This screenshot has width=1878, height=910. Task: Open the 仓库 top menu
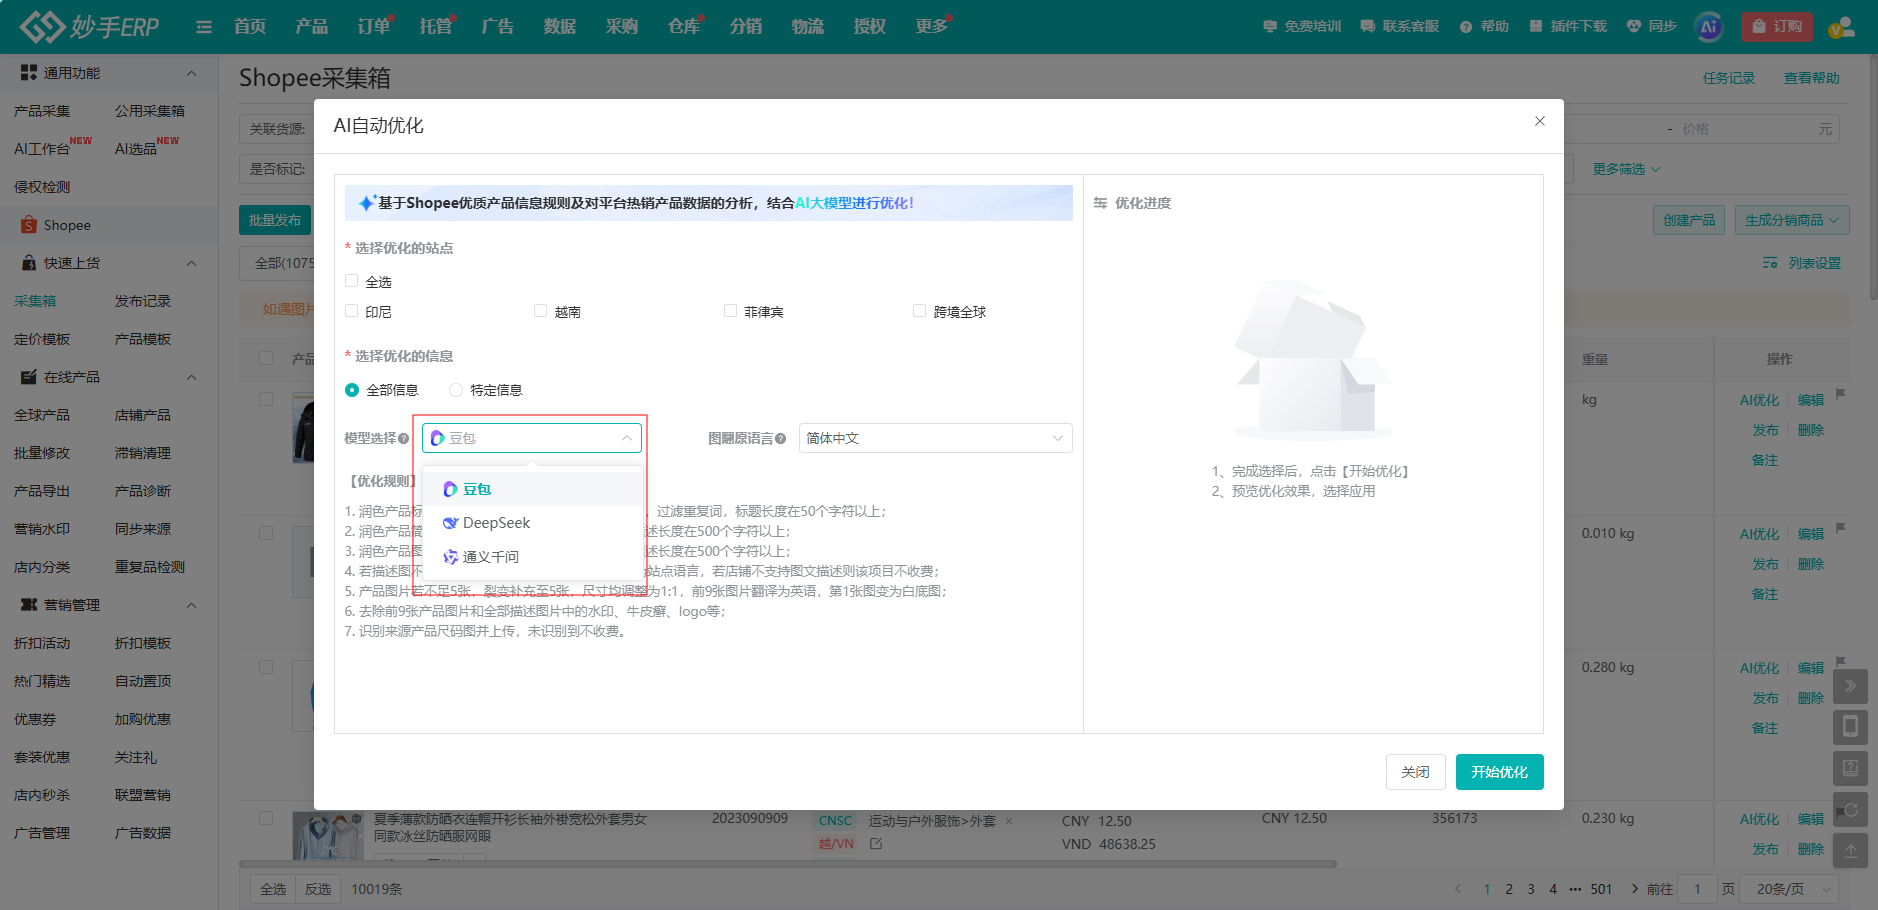point(684,26)
